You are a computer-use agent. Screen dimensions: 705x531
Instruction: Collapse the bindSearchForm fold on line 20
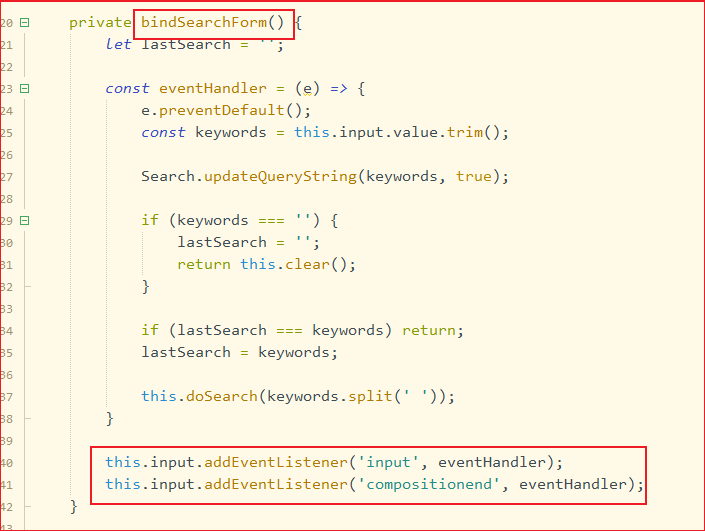point(25,22)
